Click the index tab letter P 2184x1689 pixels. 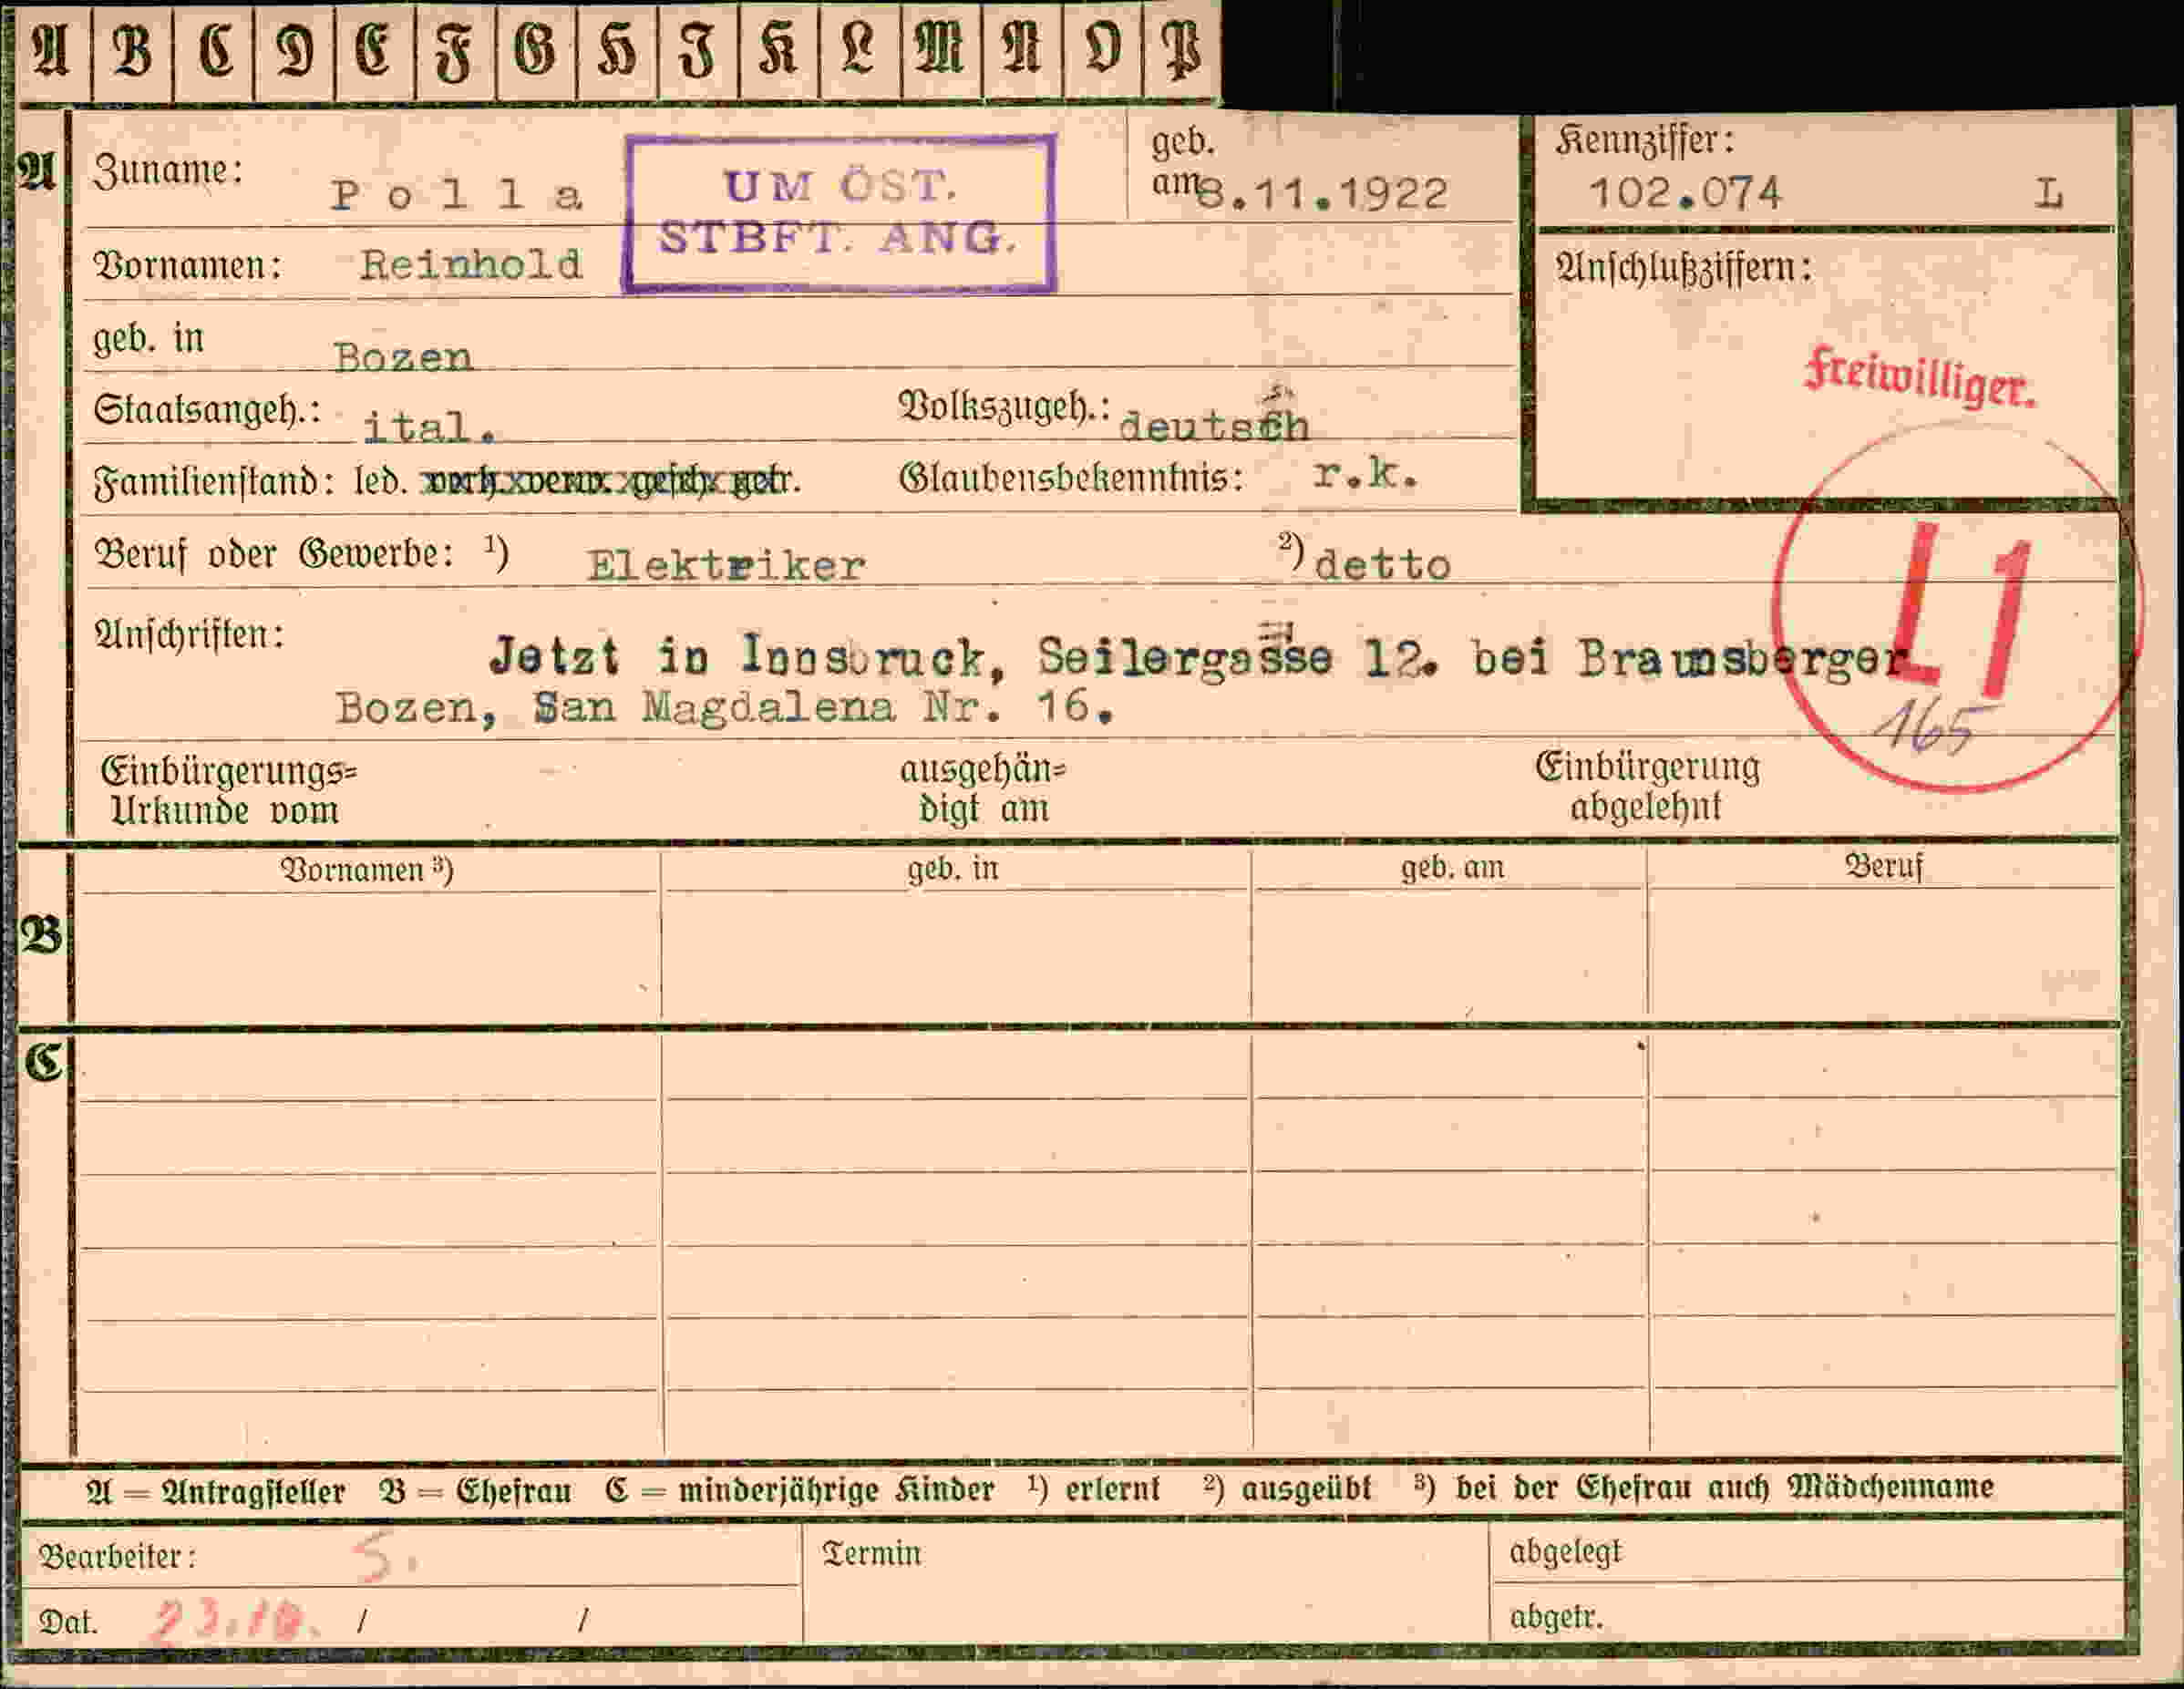[1183, 51]
